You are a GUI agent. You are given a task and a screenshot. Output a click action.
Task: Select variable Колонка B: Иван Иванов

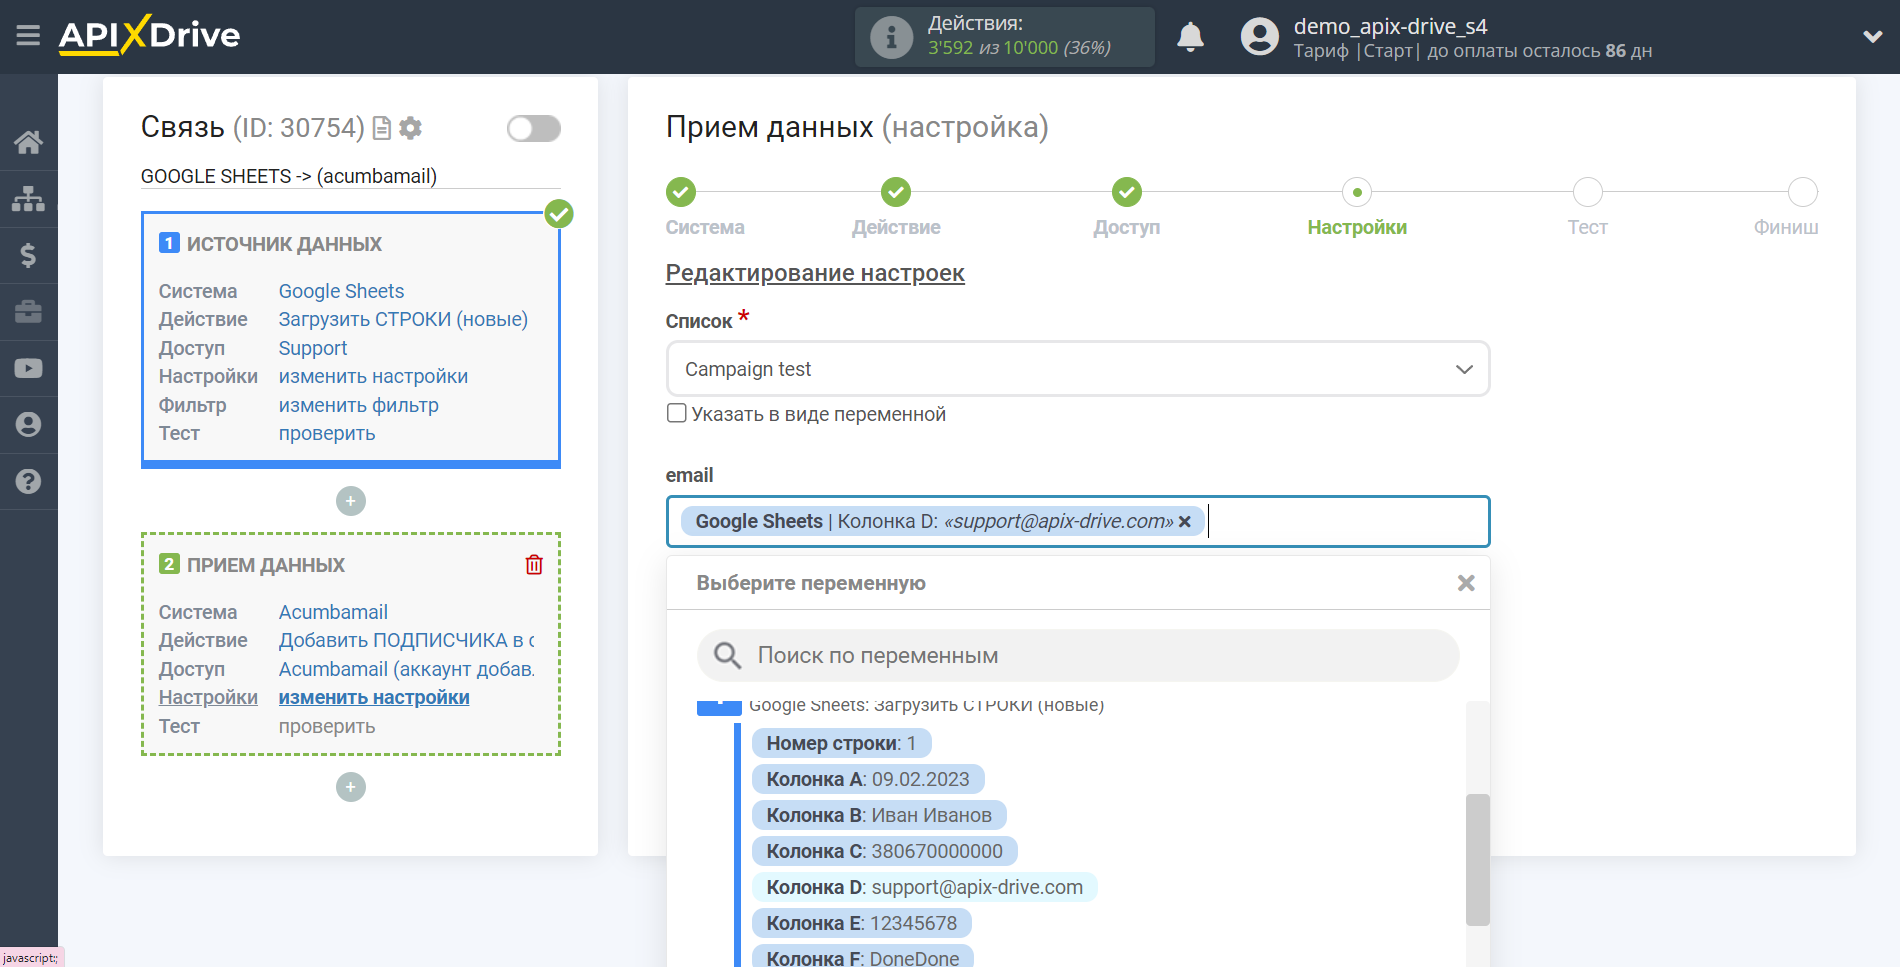(x=879, y=815)
